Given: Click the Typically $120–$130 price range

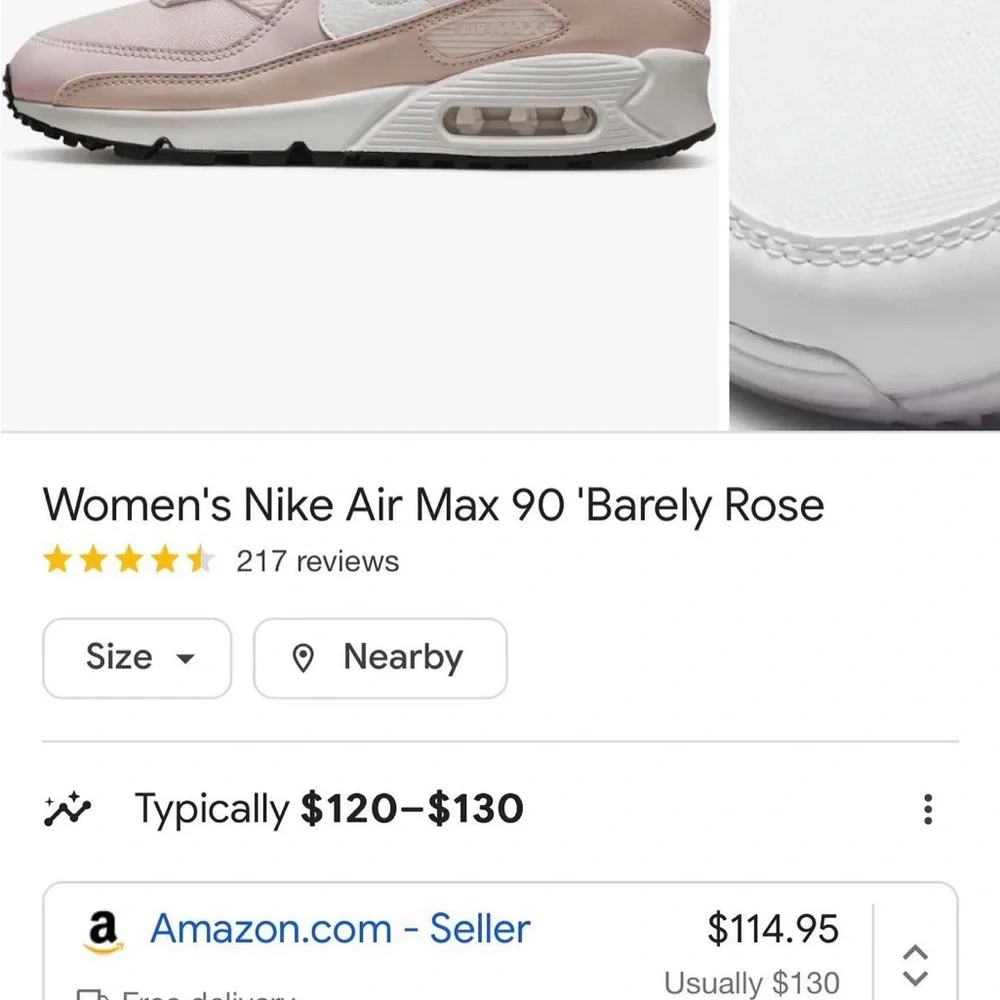Looking at the screenshot, I should click(330, 808).
